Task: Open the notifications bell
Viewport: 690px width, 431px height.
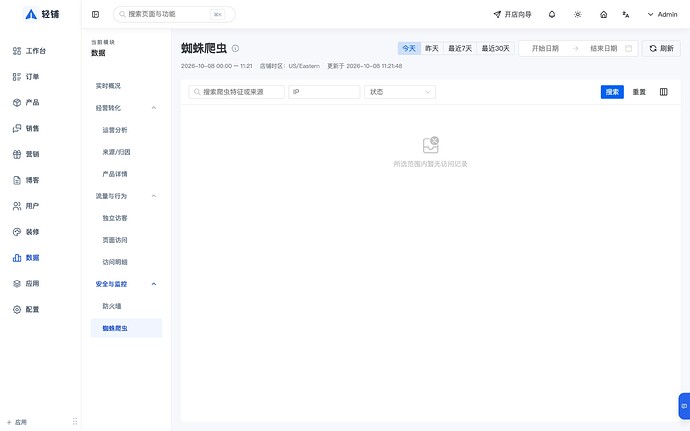Action: pos(552,15)
